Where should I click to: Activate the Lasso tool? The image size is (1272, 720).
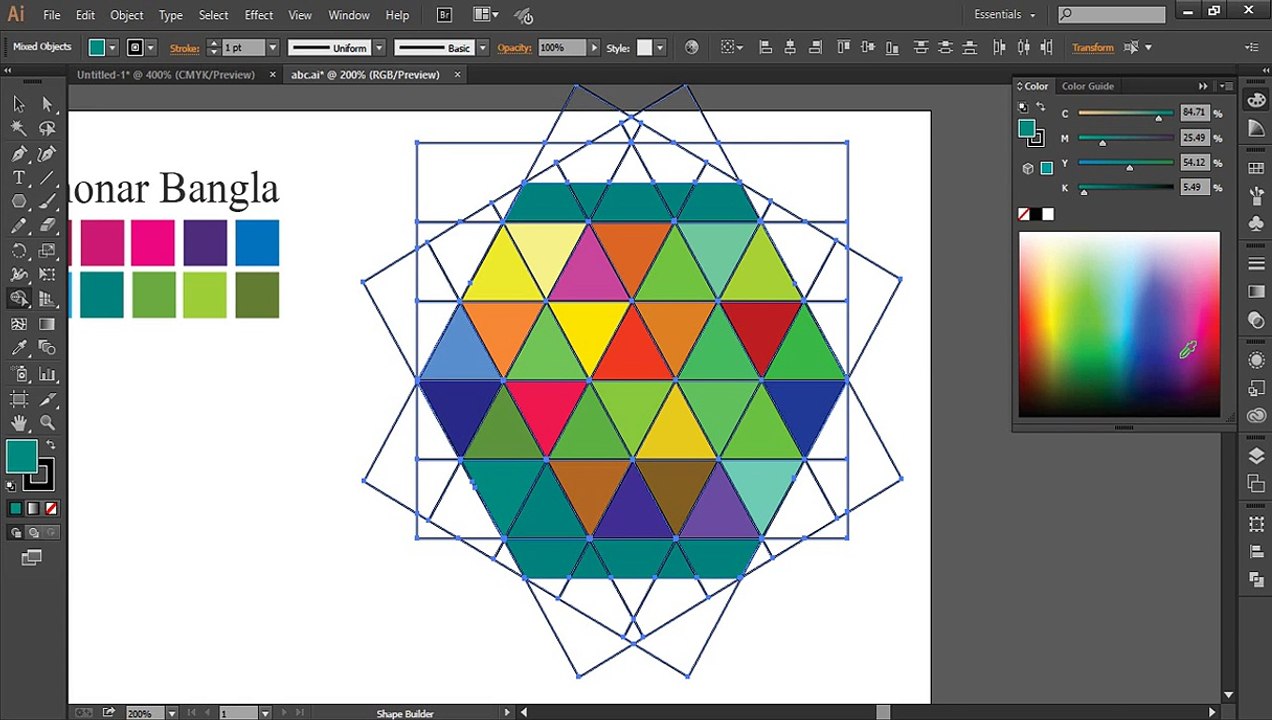click(x=47, y=128)
